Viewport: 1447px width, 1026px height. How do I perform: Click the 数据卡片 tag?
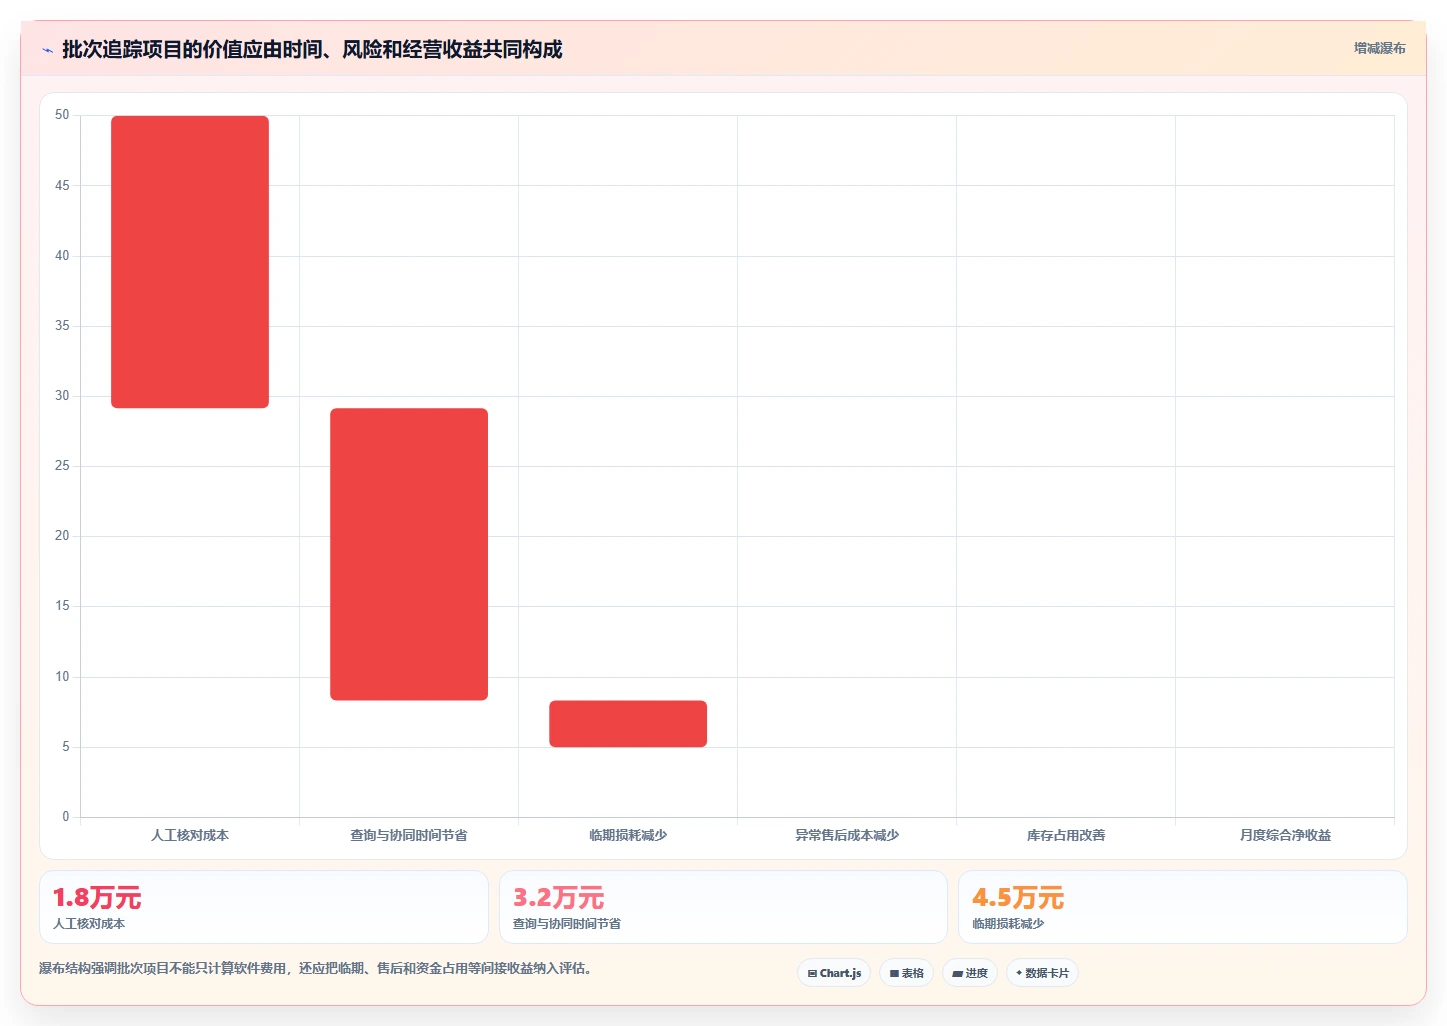tap(1042, 973)
